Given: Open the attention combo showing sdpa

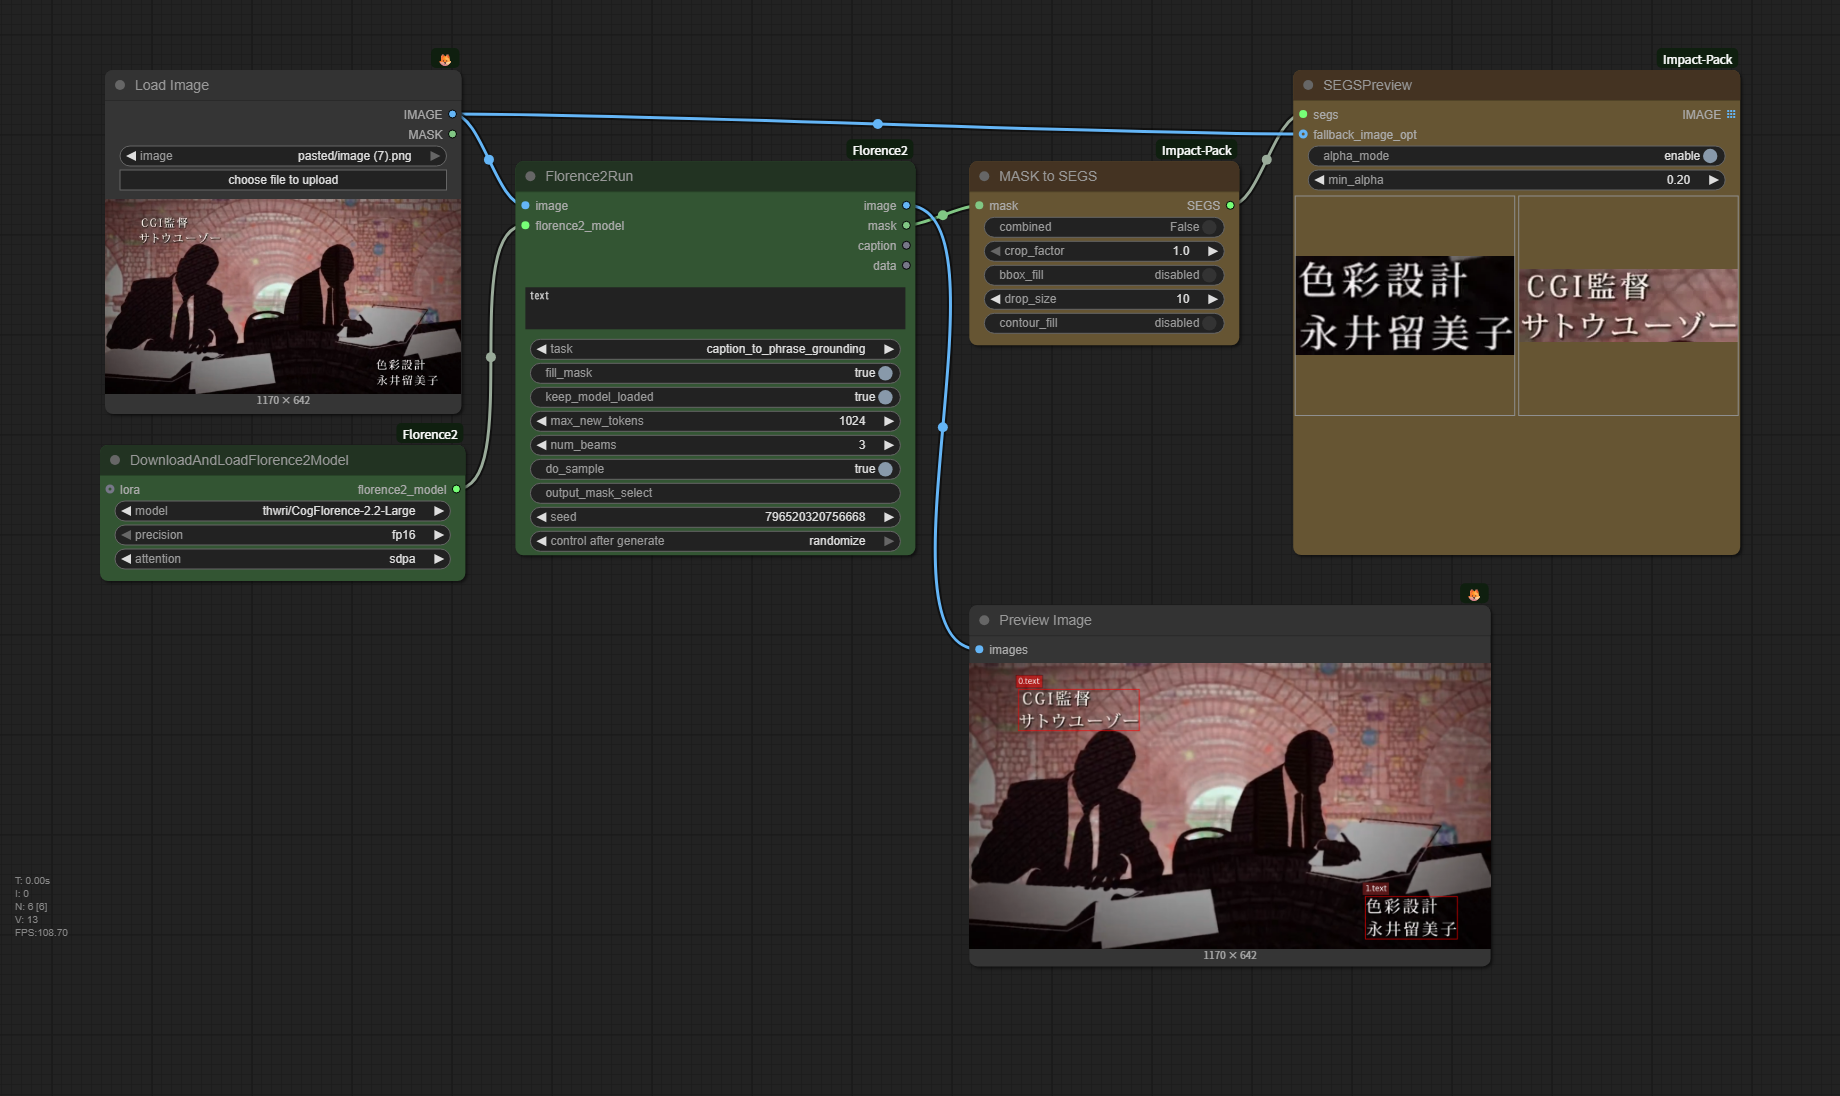Looking at the screenshot, I should [x=283, y=559].
